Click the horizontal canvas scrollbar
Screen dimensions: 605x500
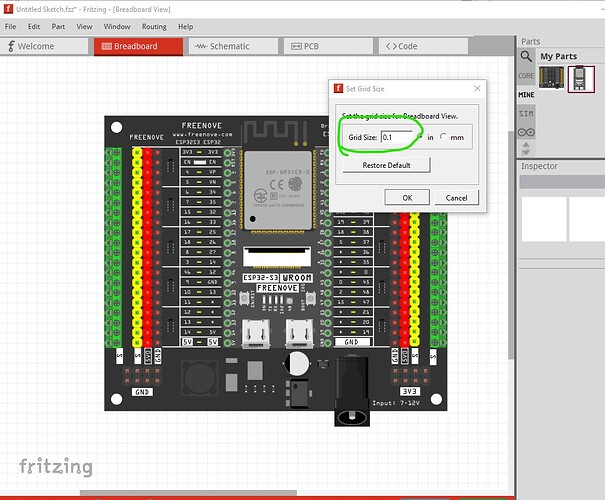click(188, 493)
